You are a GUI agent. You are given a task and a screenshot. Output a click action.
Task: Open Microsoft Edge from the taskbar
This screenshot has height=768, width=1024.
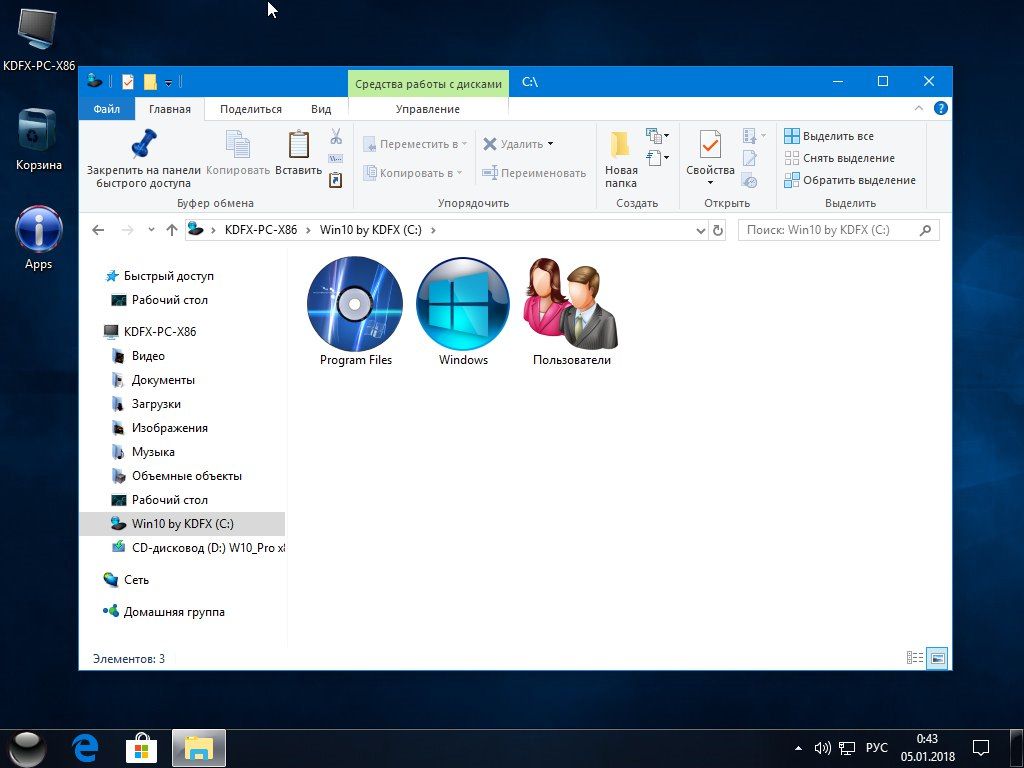click(x=85, y=747)
